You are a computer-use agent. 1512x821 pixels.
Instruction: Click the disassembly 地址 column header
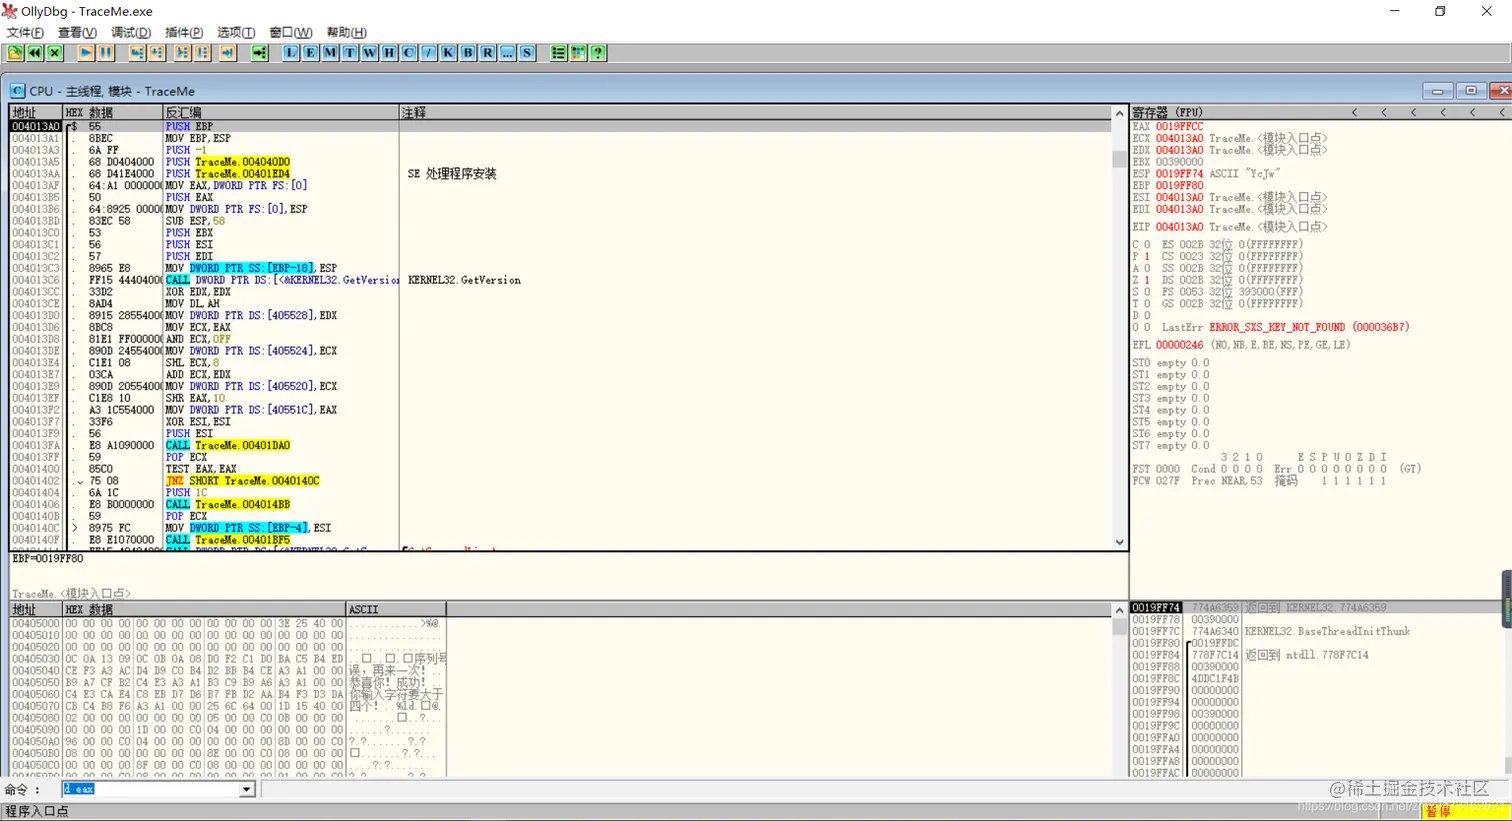click(36, 113)
